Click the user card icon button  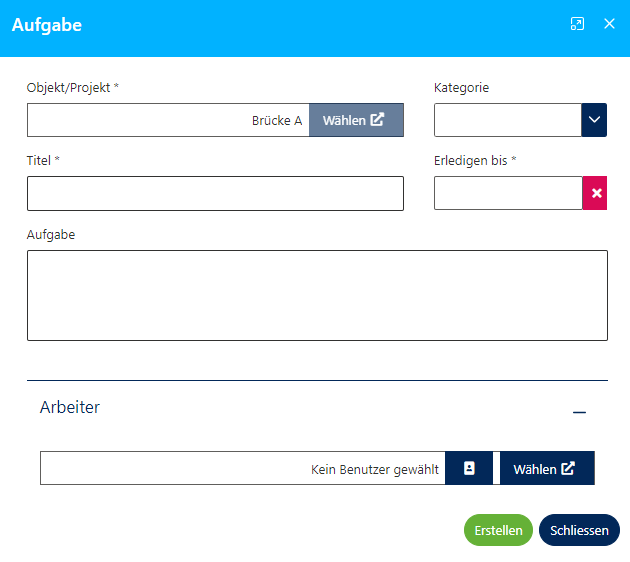coord(469,468)
